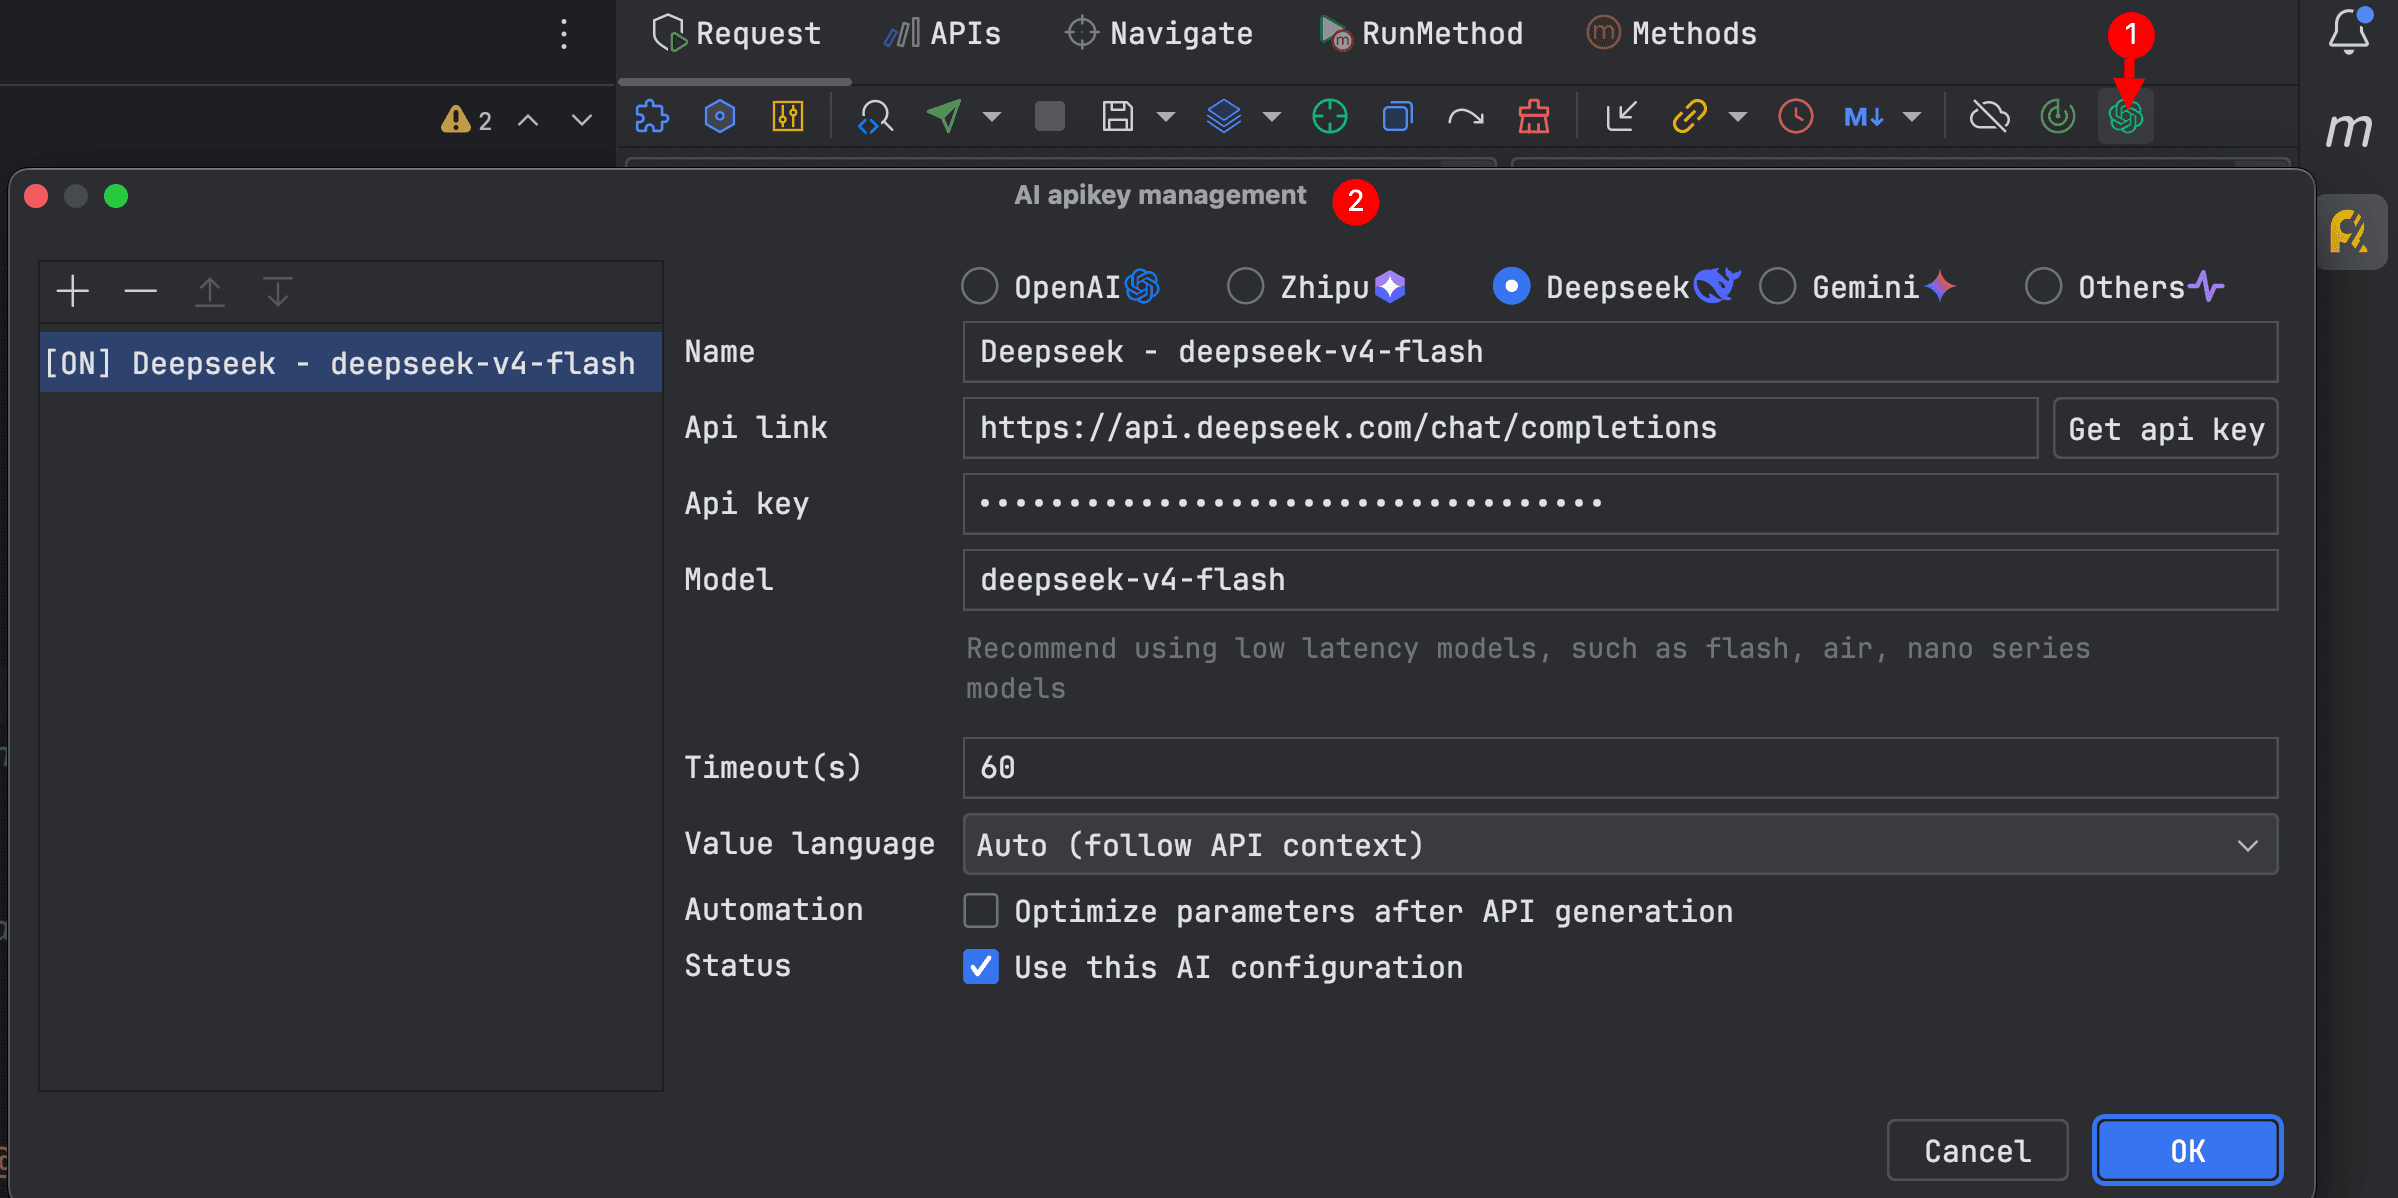Switch to the Navigate tab
The height and width of the screenshot is (1198, 2398).
coord(1158,34)
